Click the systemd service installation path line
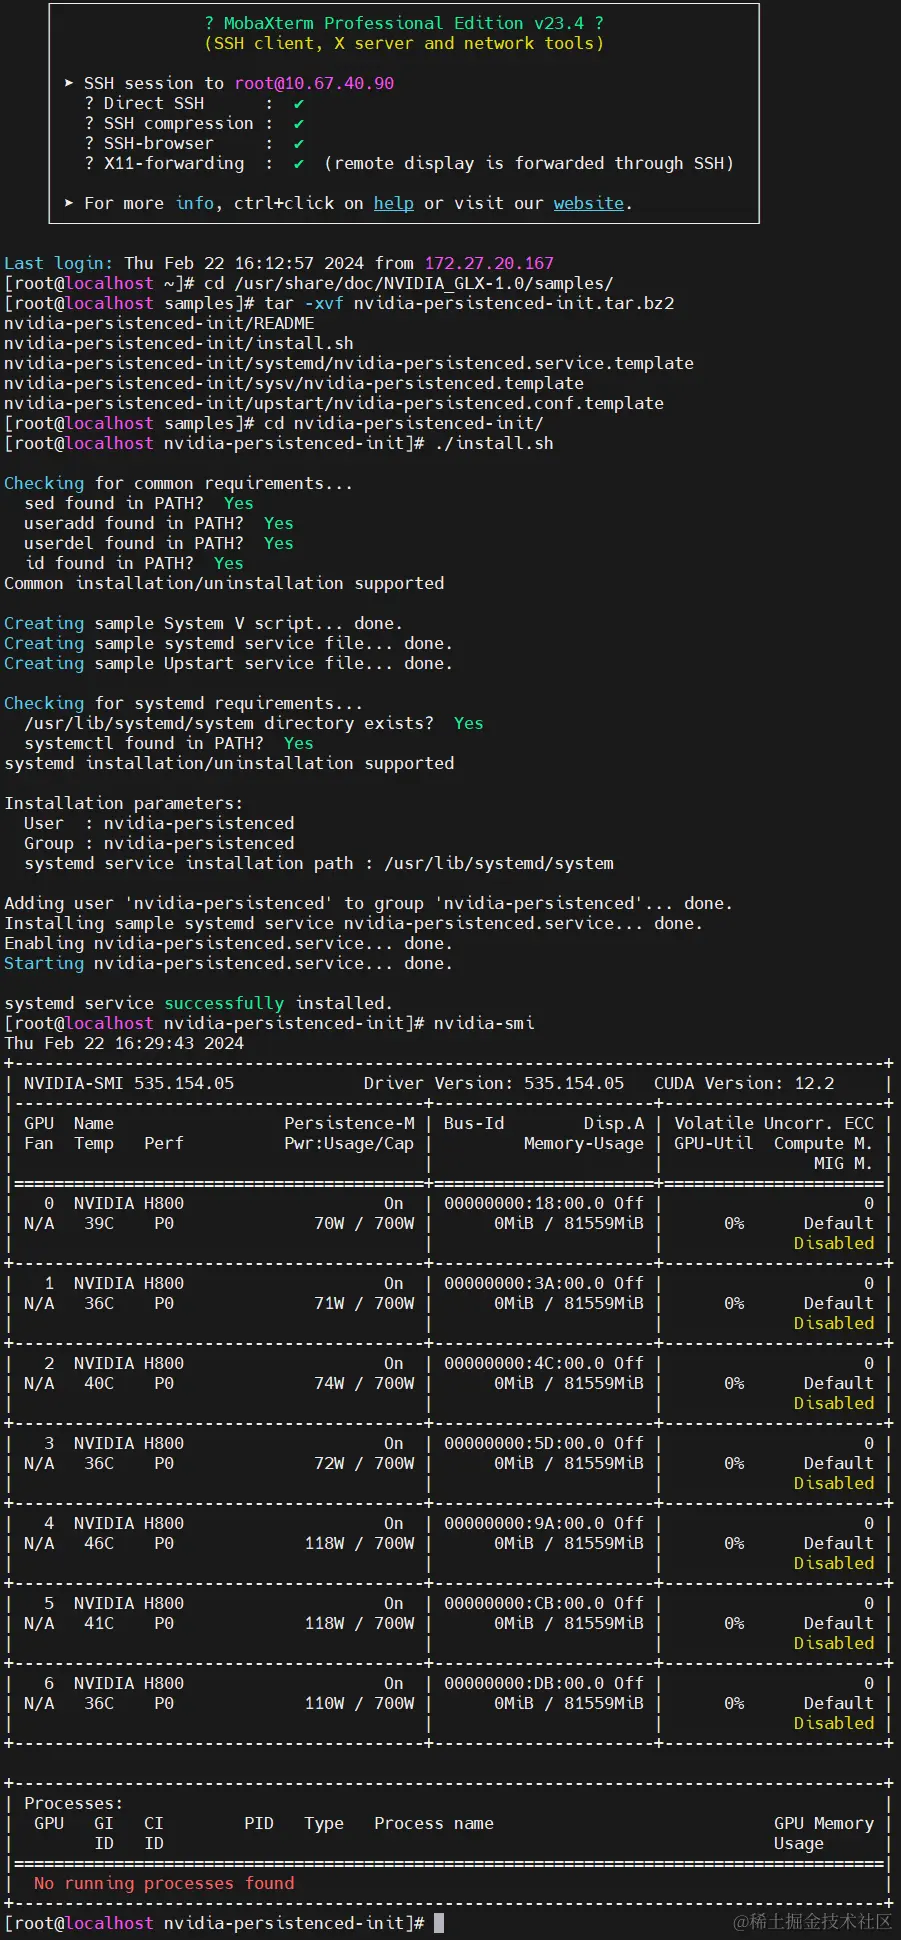 (319, 863)
